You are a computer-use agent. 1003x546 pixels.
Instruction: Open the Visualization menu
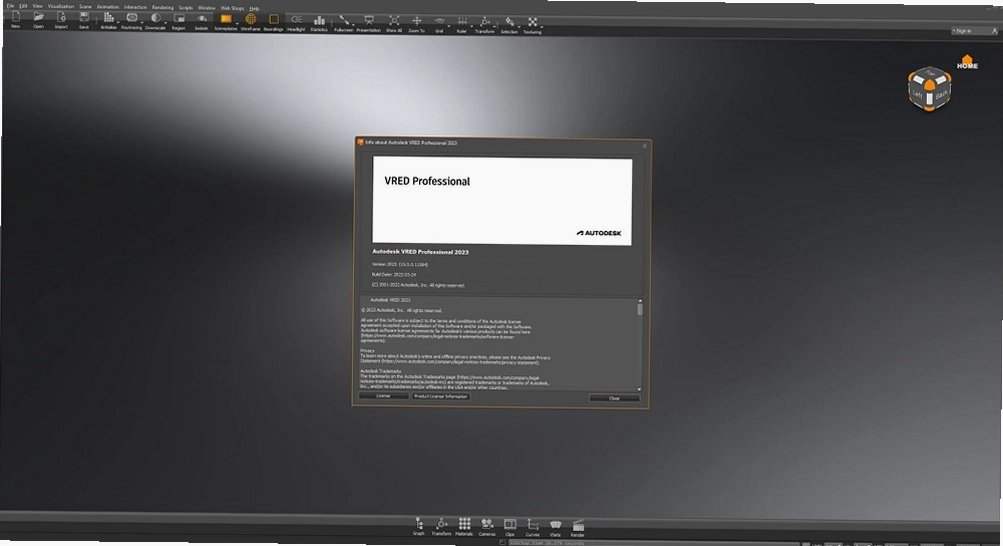61,6
